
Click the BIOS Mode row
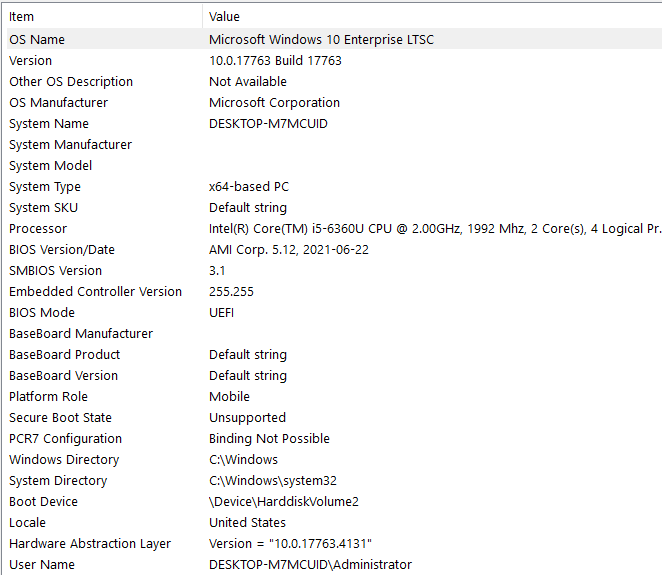[x=42, y=313]
